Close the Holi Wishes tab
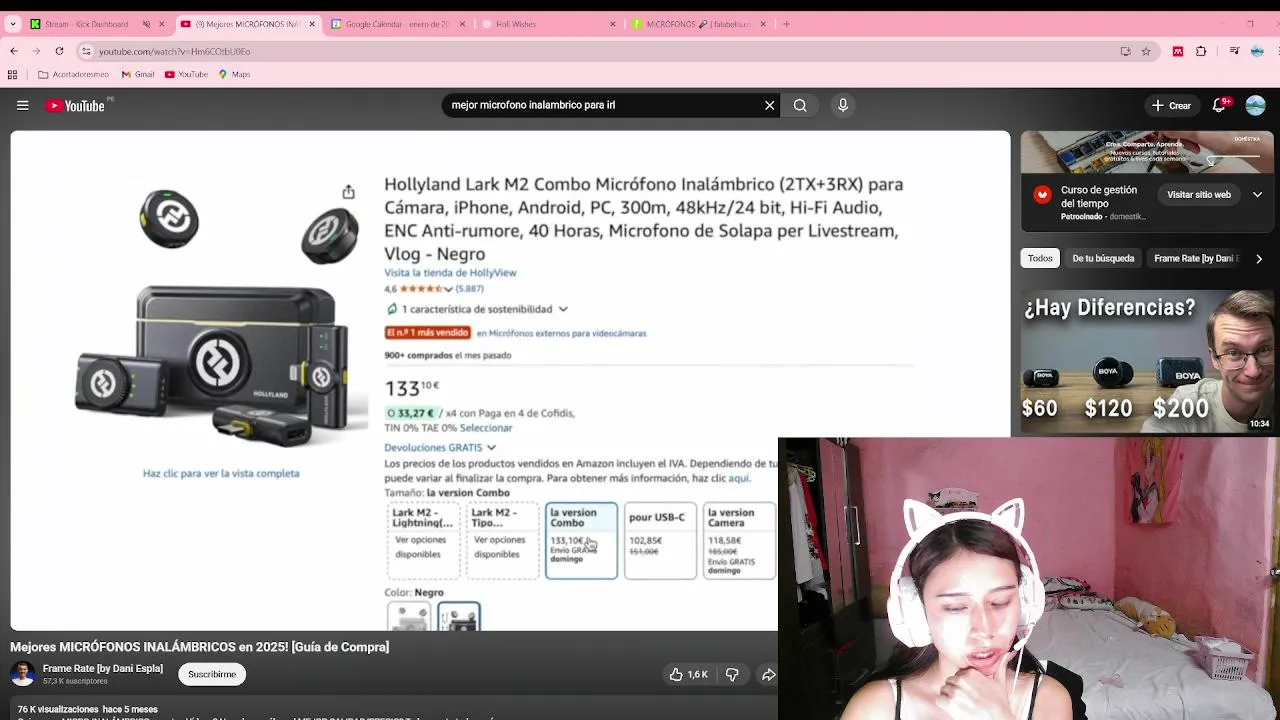The height and width of the screenshot is (720, 1280). [613, 24]
